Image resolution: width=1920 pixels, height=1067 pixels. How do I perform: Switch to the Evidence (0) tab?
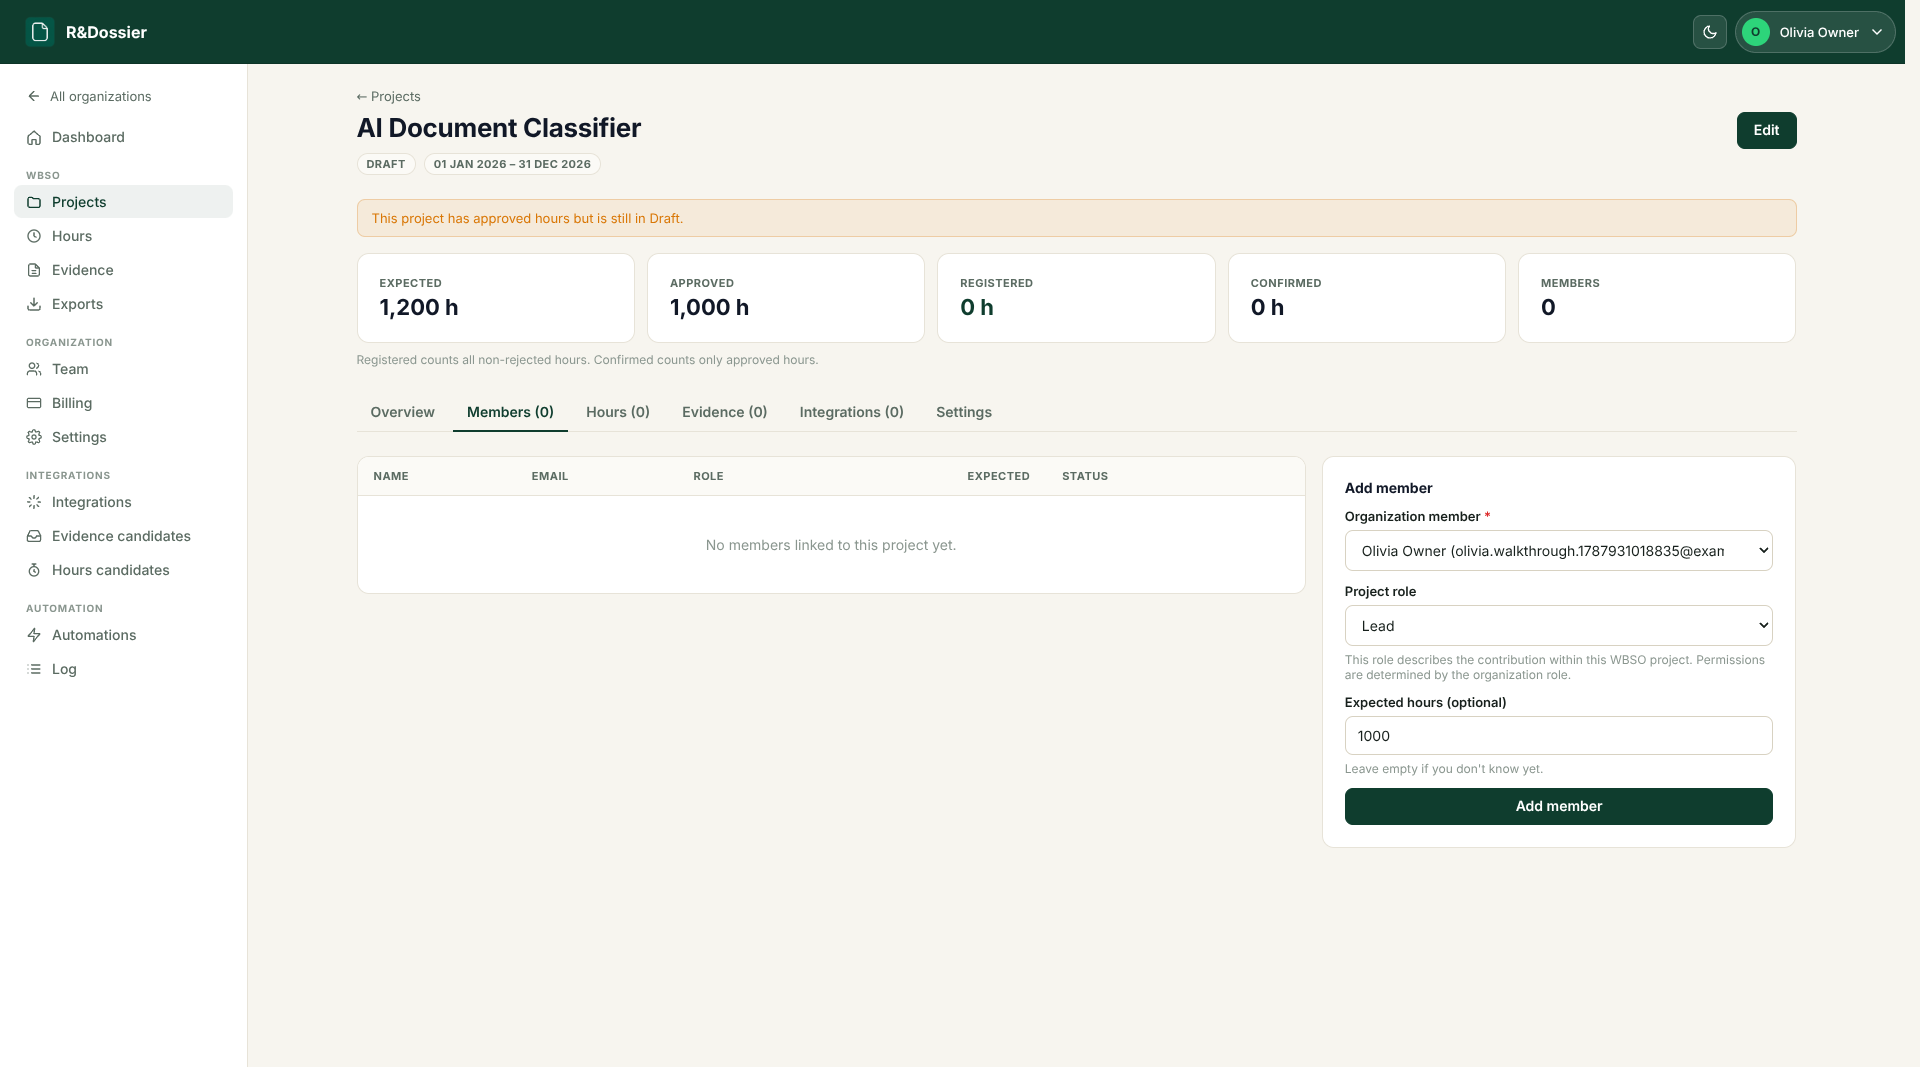[x=724, y=412]
